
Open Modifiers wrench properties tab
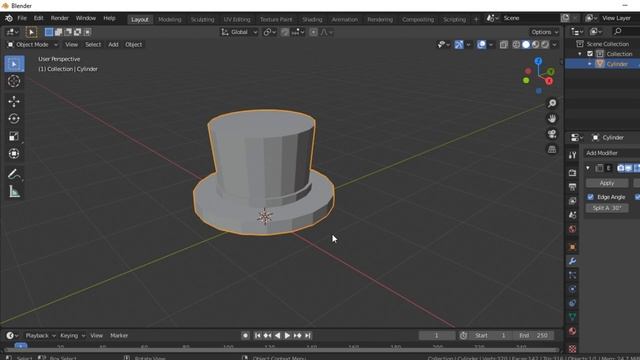tap(572, 261)
